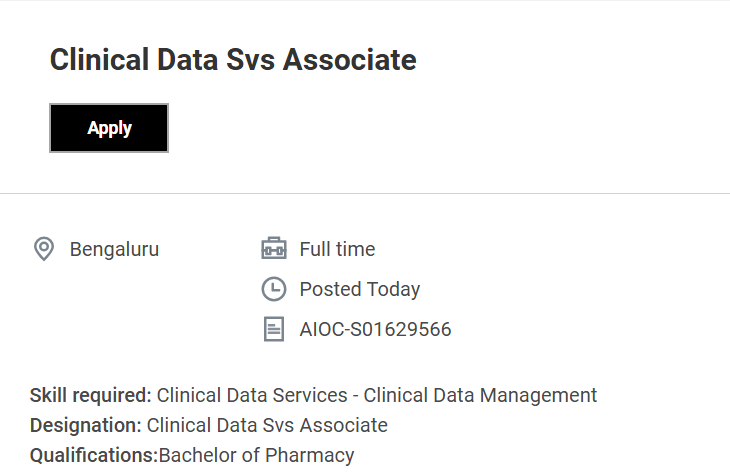Image resolution: width=730 pixels, height=472 pixels.
Task: Click the Bachelor of Pharmacy text
Action: (x=257, y=455)
